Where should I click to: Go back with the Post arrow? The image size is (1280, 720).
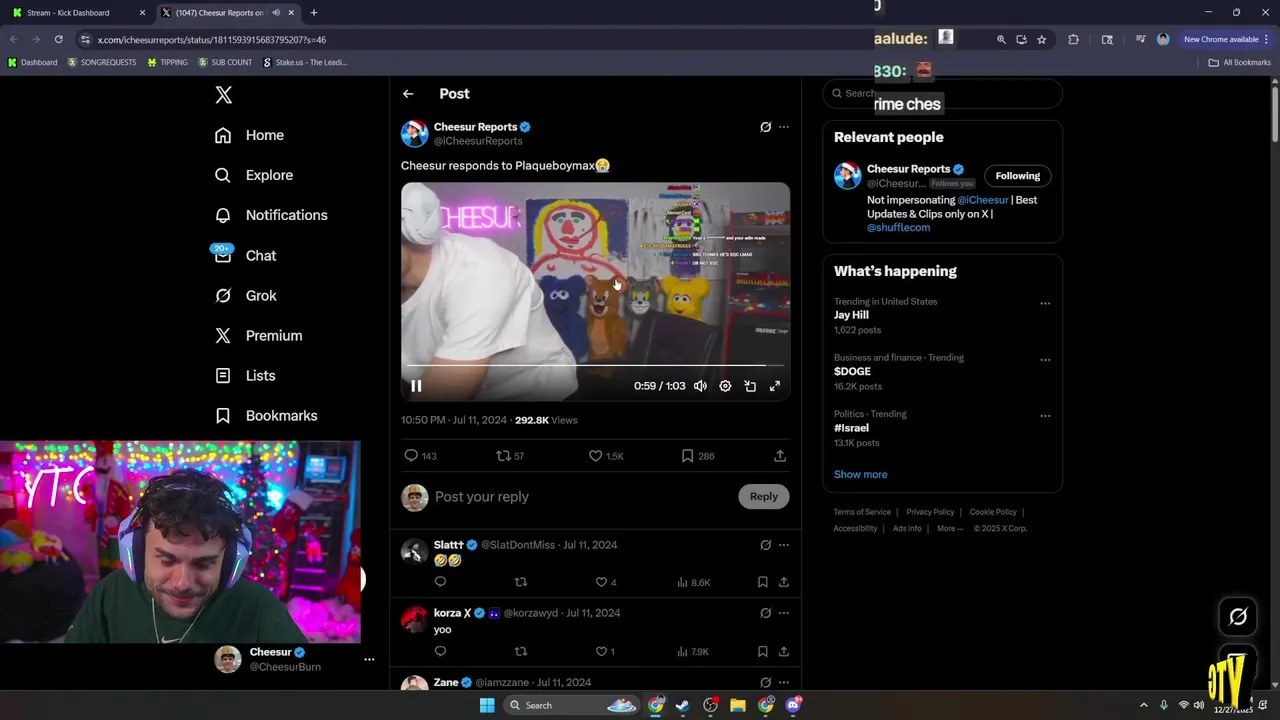click(x=408, y=94)
